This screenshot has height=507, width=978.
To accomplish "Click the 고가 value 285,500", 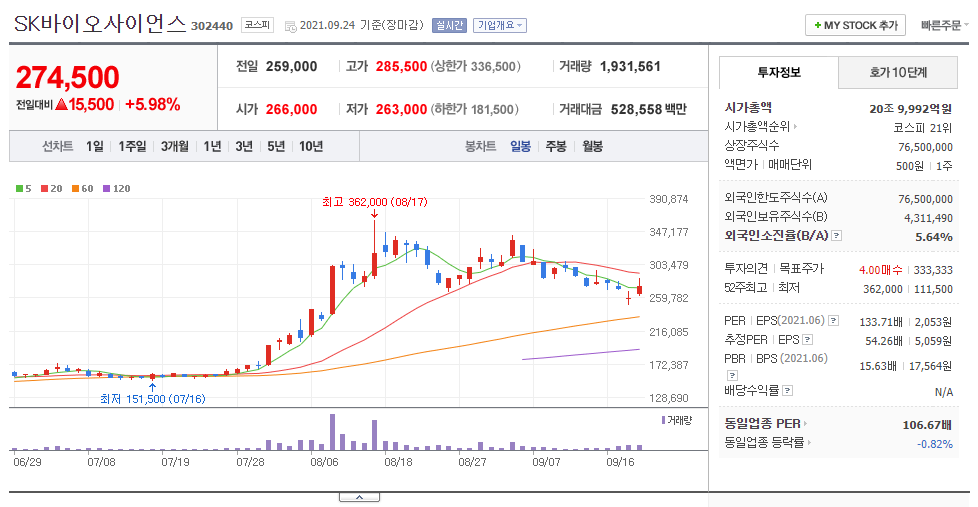I will 401,66.
